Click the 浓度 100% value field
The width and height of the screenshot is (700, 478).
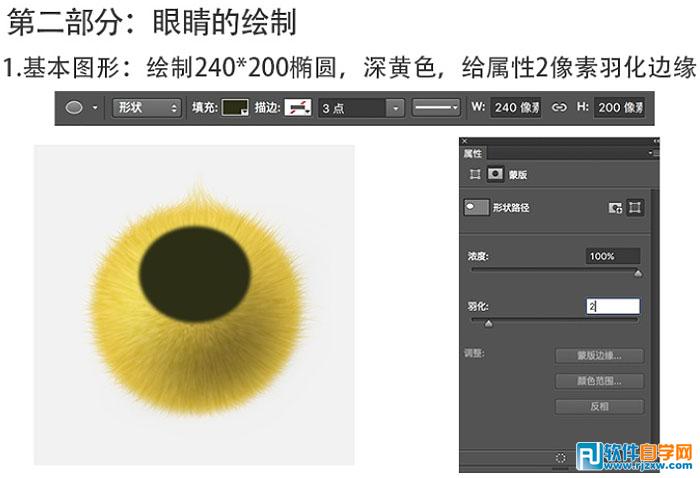click(612, 256)
